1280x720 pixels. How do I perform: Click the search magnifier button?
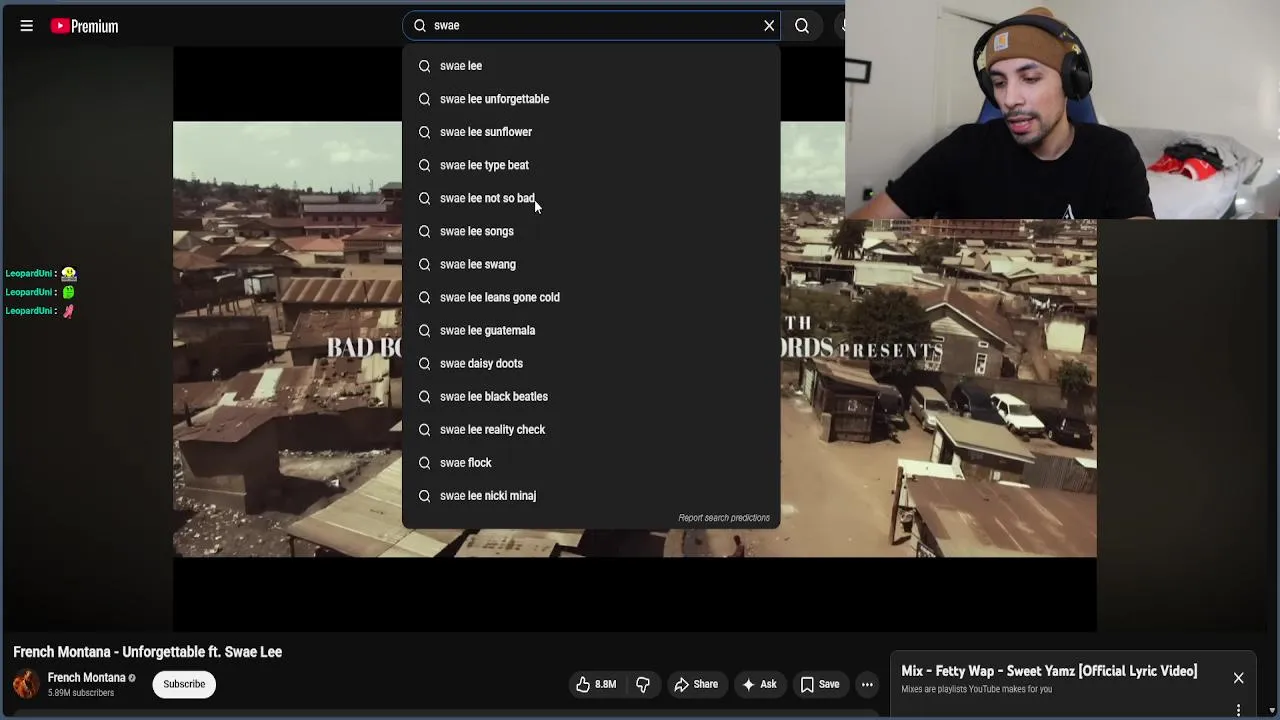coord(802,26)
